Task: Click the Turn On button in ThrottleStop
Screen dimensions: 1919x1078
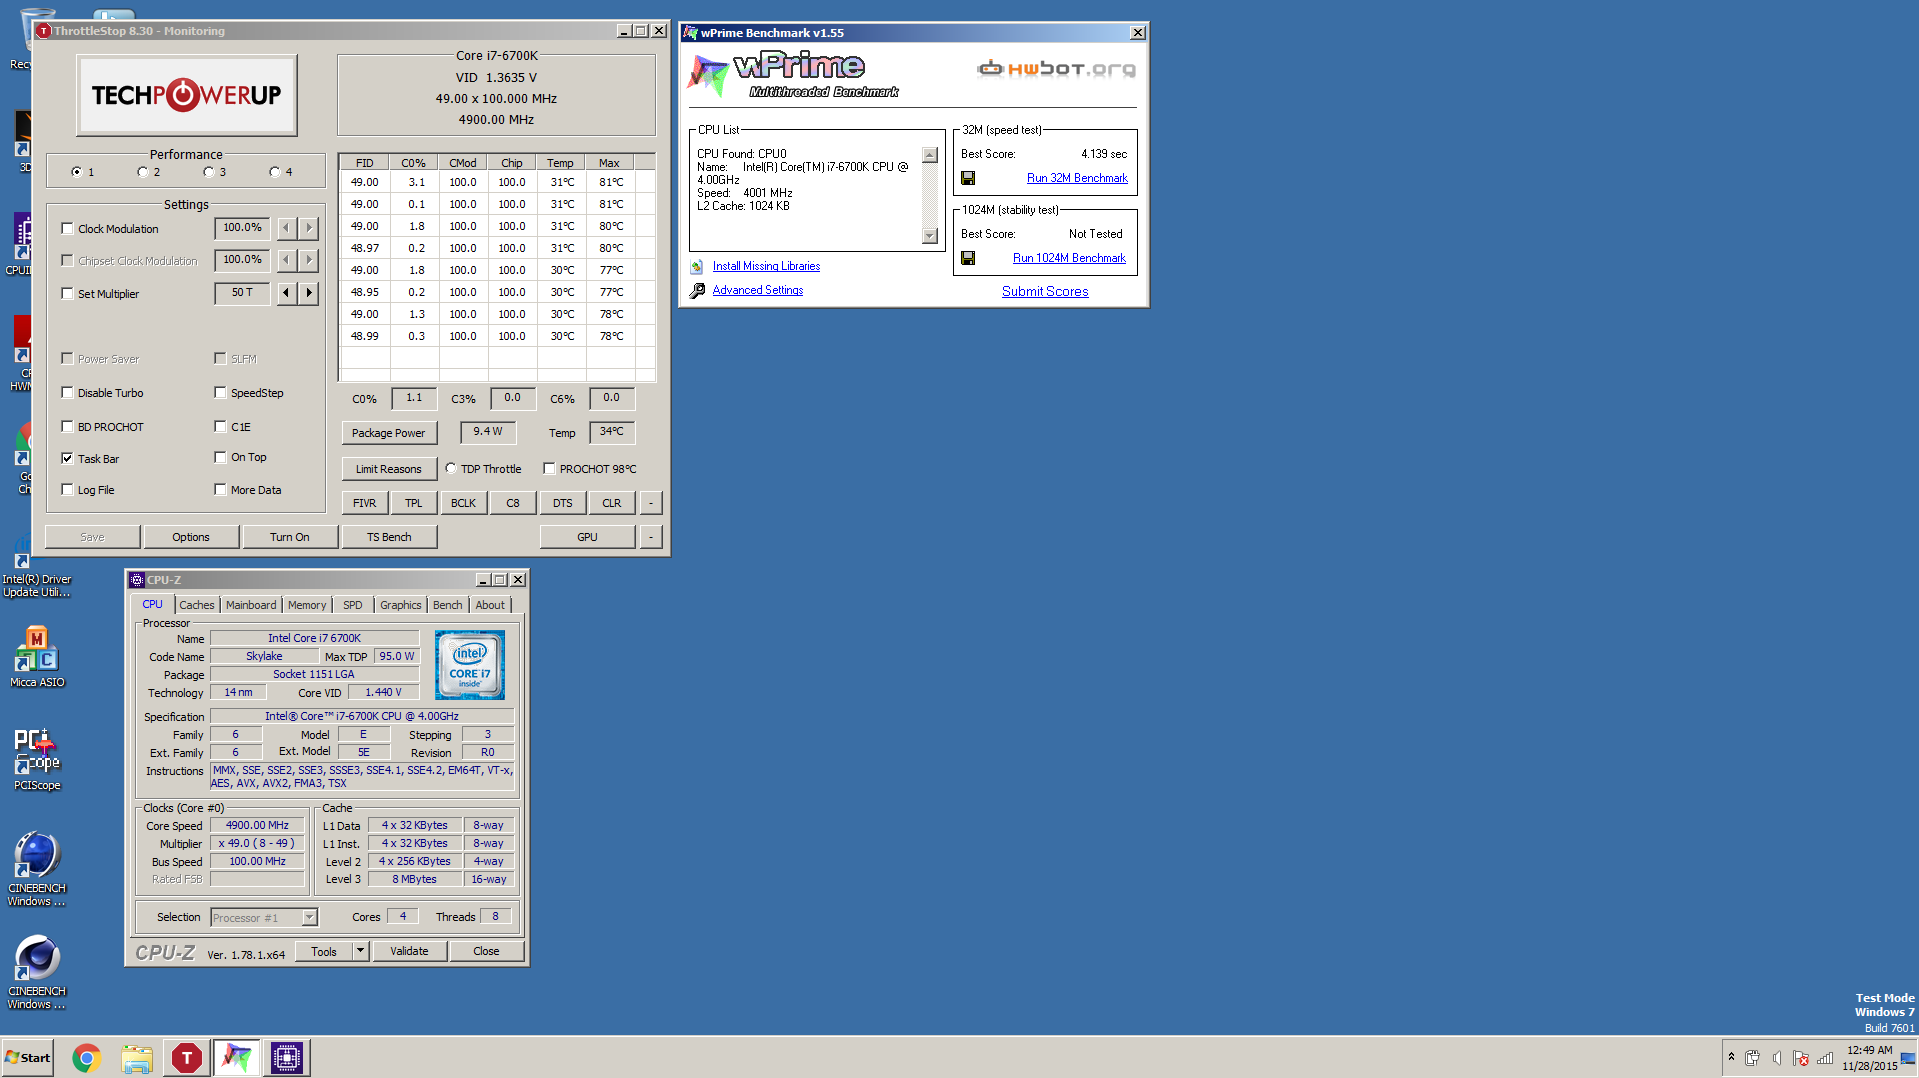Action: (x=290, y=537)
